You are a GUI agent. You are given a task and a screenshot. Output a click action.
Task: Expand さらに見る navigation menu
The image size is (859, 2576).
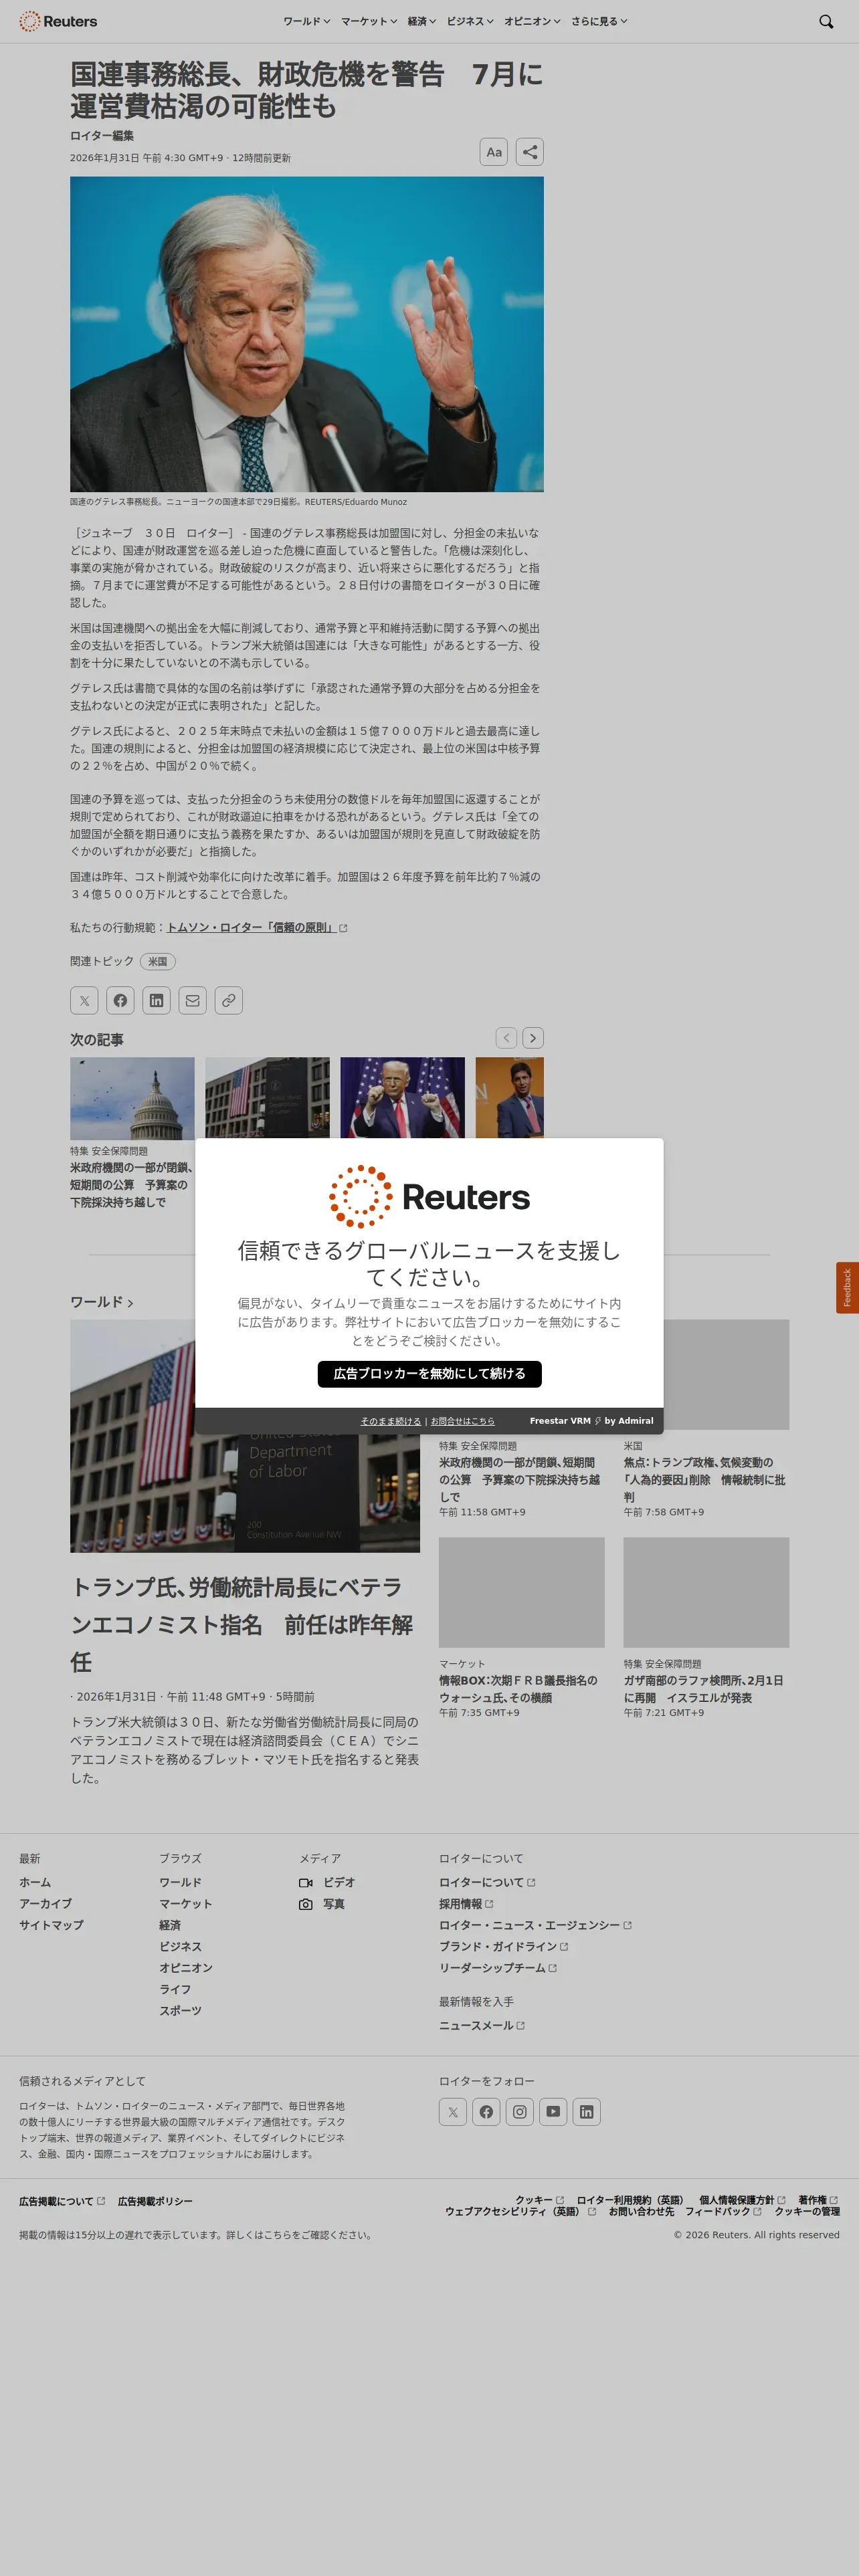599,21
